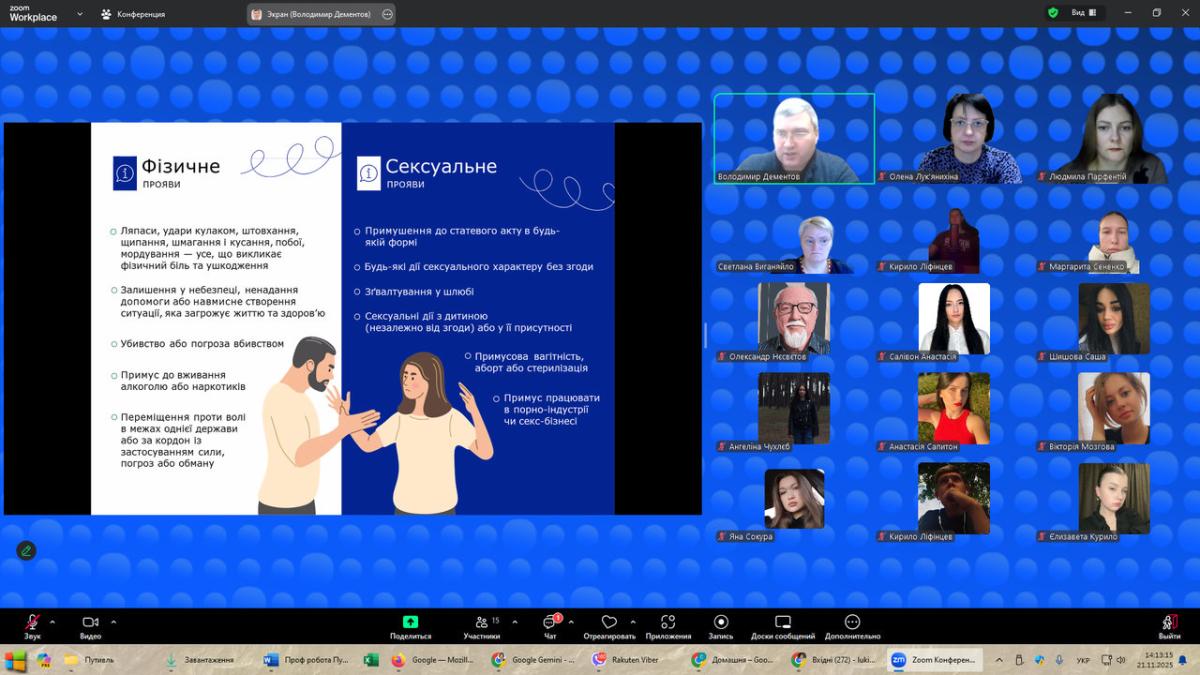Unmute the microphone with Звук button

tap(32, 623)
